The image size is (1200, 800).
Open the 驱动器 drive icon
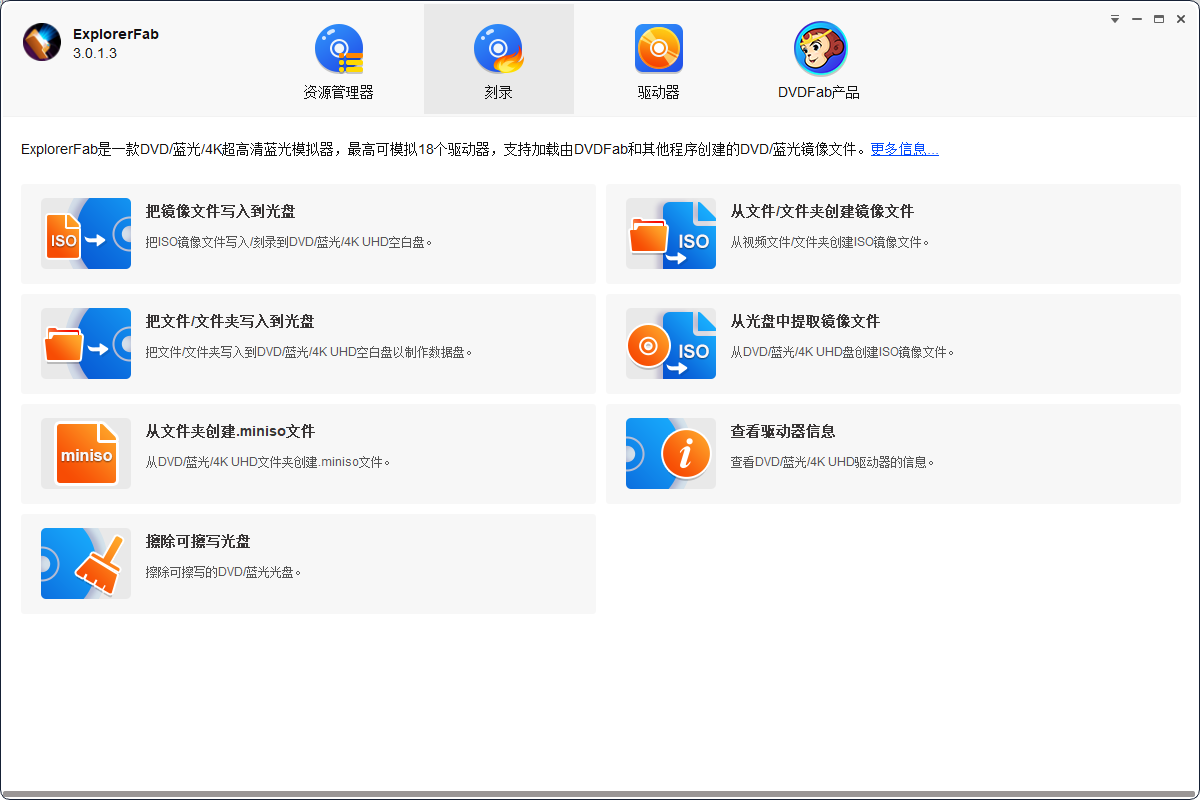pos(659,49)
